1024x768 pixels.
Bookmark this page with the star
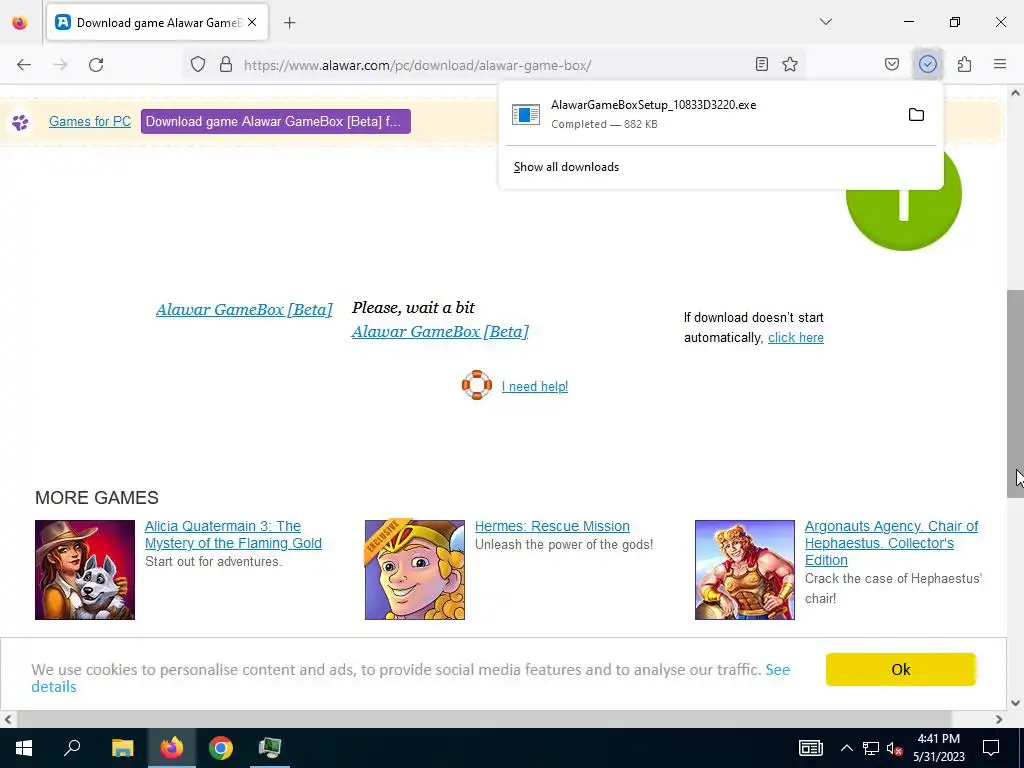point(790,64)
